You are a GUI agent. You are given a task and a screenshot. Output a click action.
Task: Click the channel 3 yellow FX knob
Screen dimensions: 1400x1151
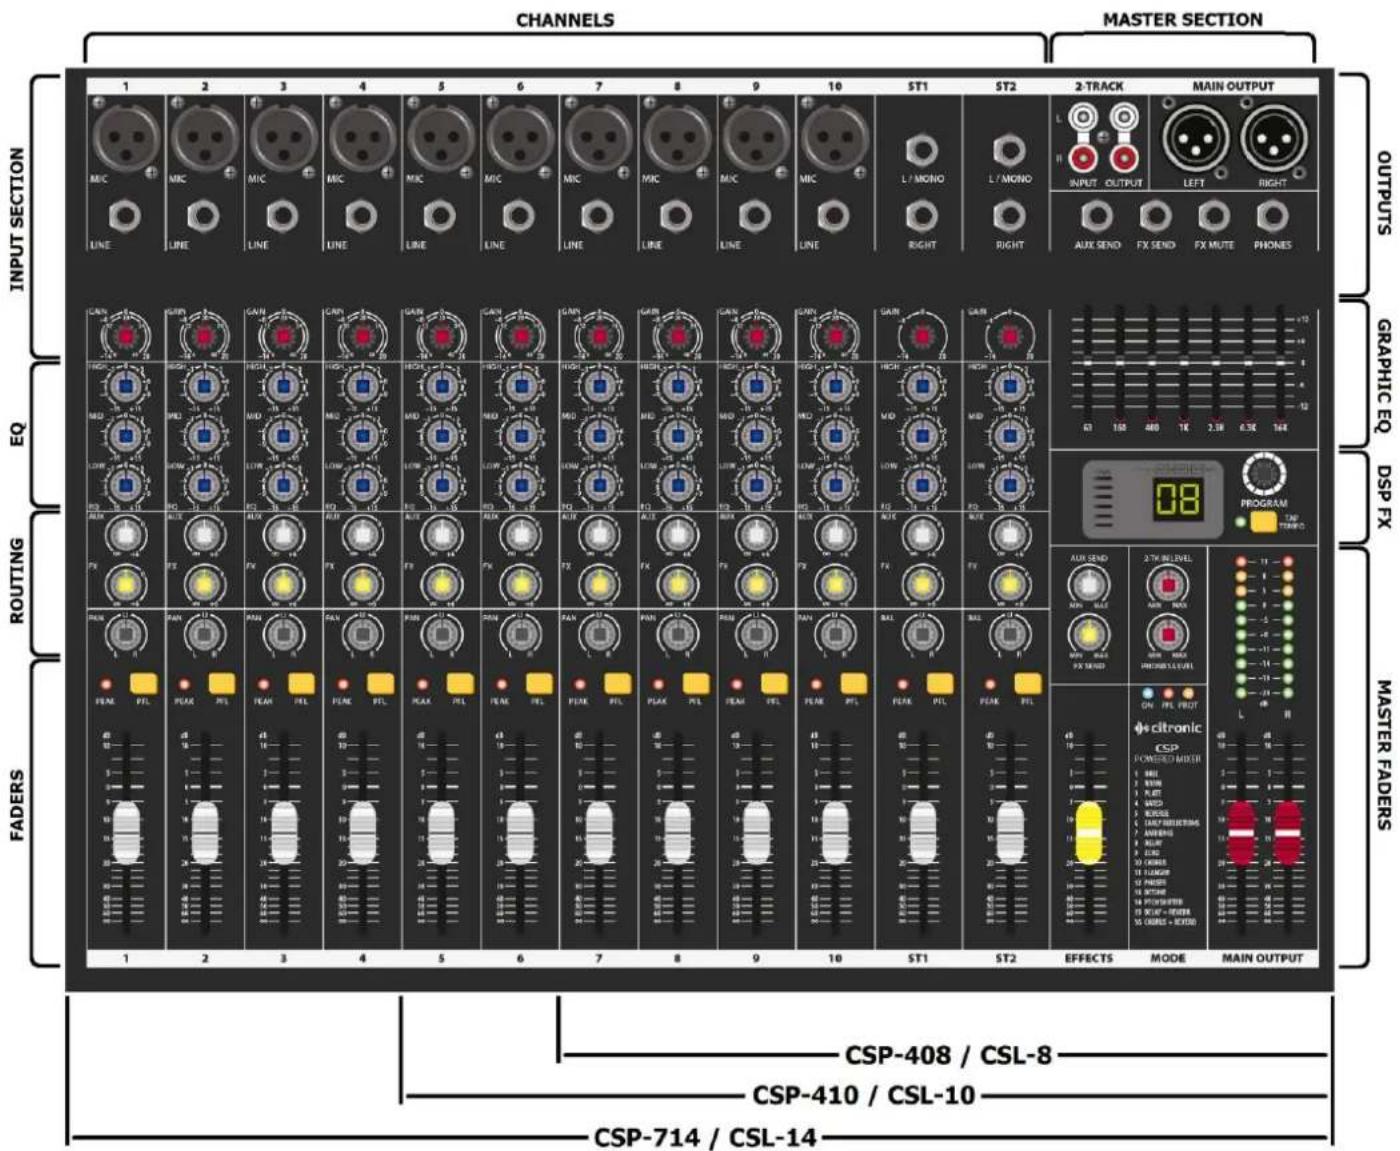click(x=283, y=583)
